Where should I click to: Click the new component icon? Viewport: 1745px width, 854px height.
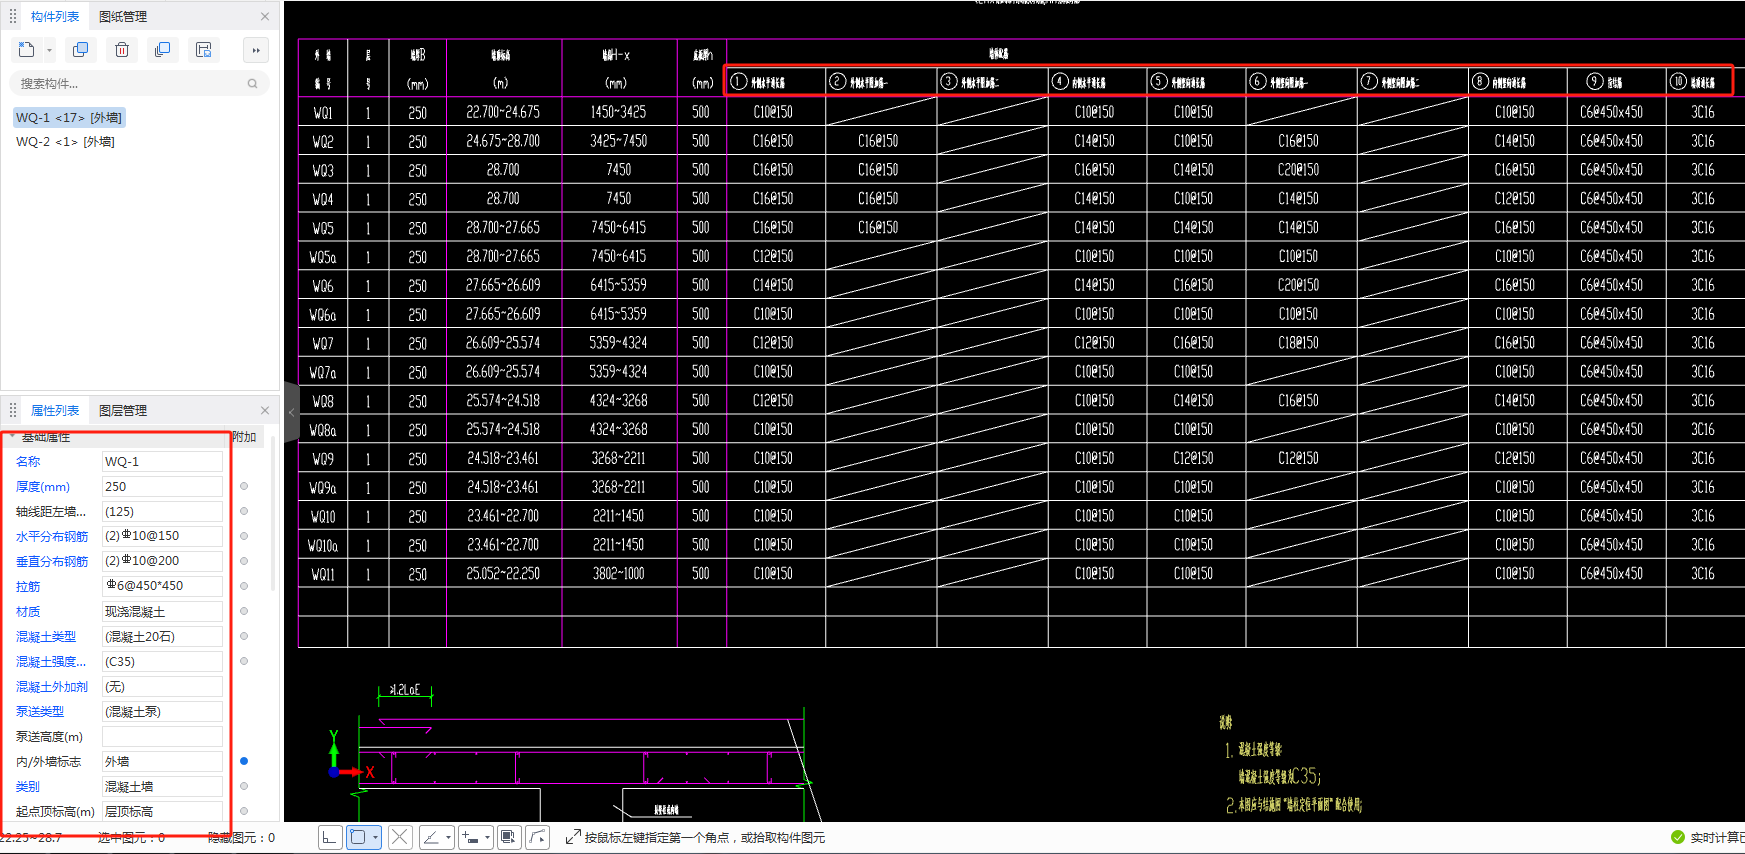tap(26, 50)
